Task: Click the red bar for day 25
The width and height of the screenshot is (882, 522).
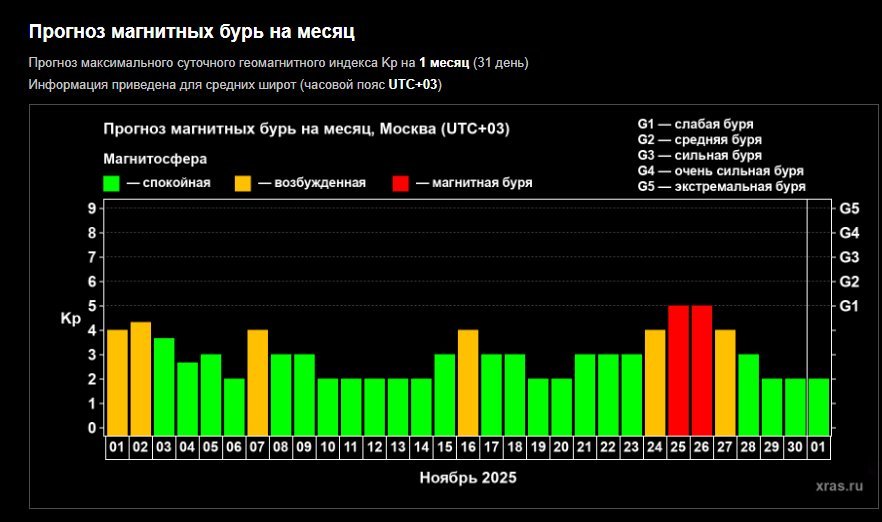Action: [x=678, y=368]
